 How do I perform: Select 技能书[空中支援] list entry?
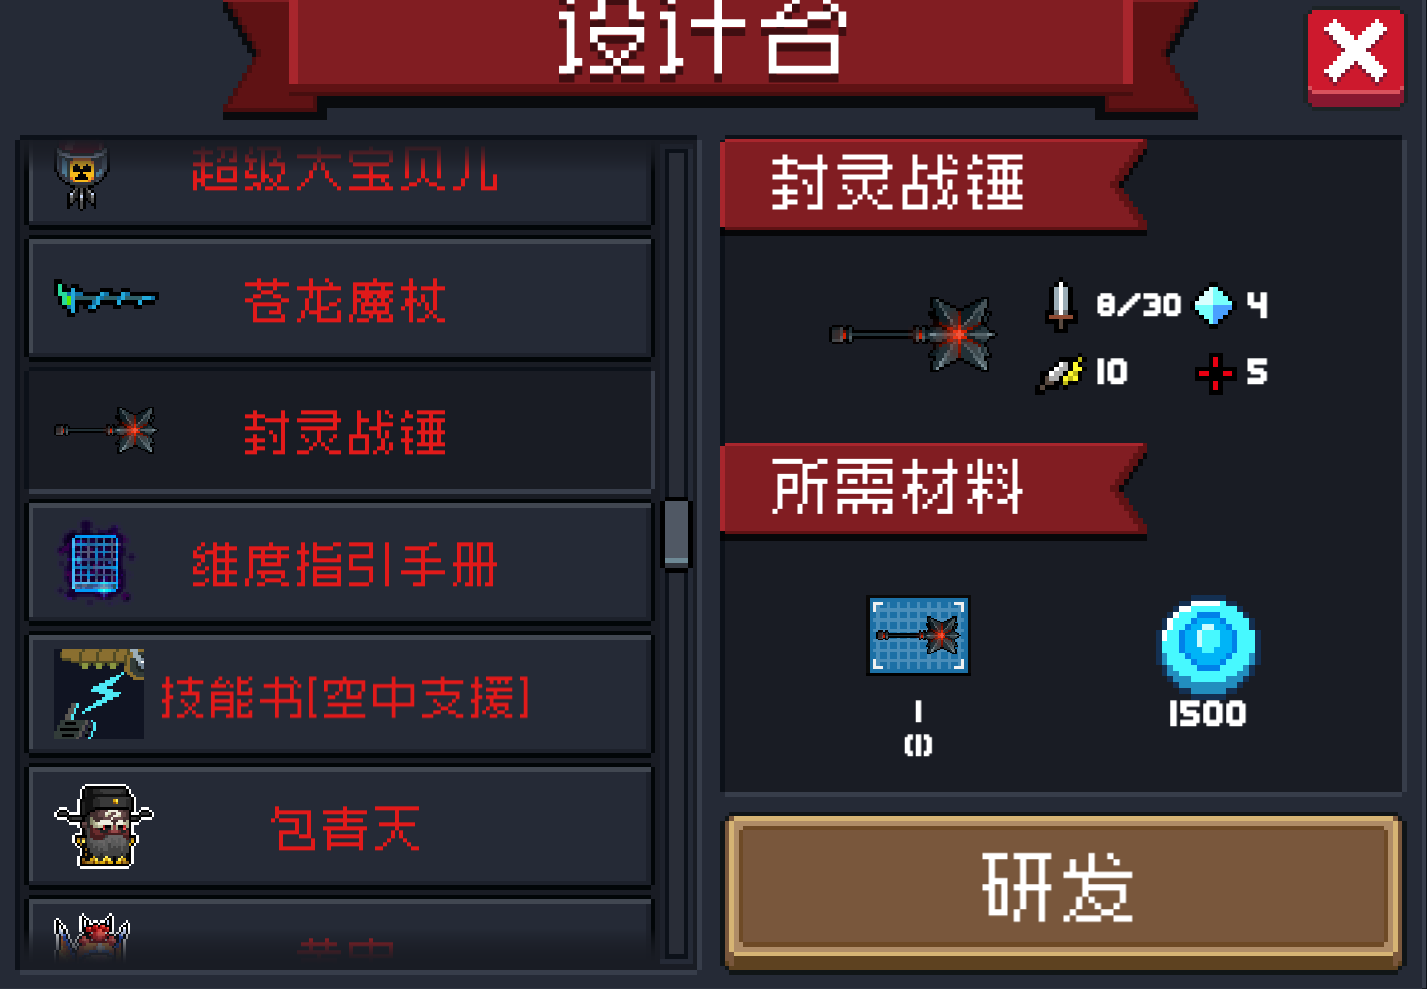coord(340,694)
